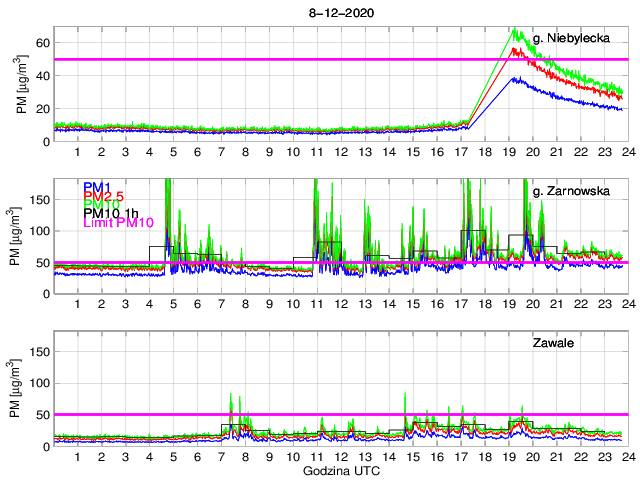Click the red PM2.5 legend entry
Screen dimensions: 640x480
tap(102, 200)
